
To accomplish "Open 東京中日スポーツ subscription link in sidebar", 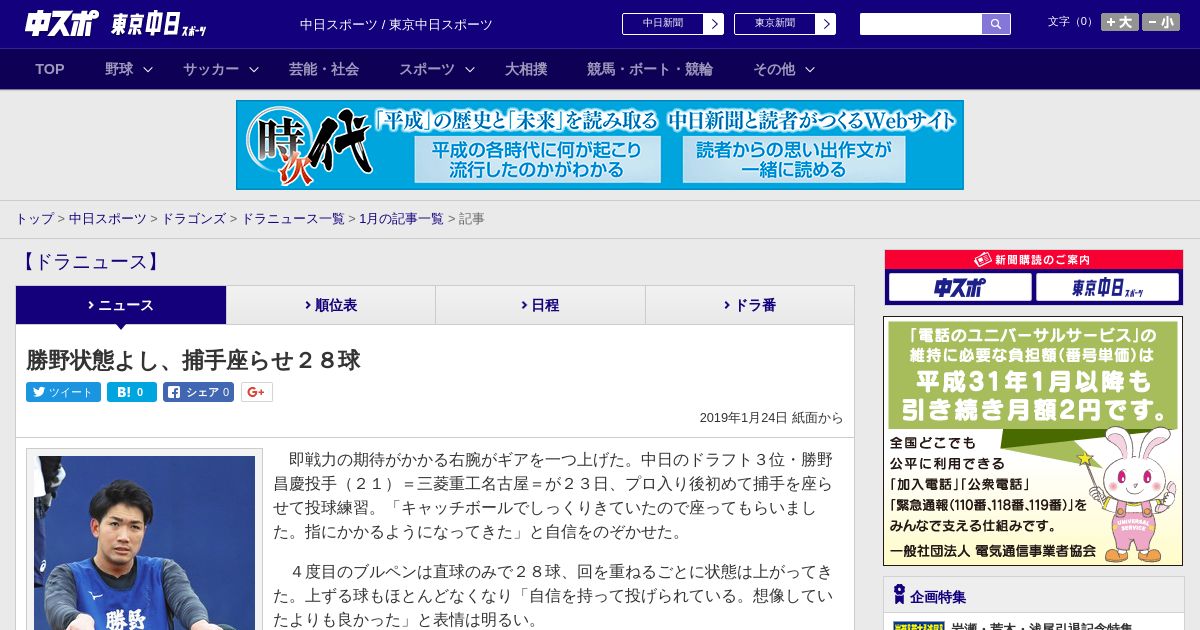I will click(x=1108, y=288).
